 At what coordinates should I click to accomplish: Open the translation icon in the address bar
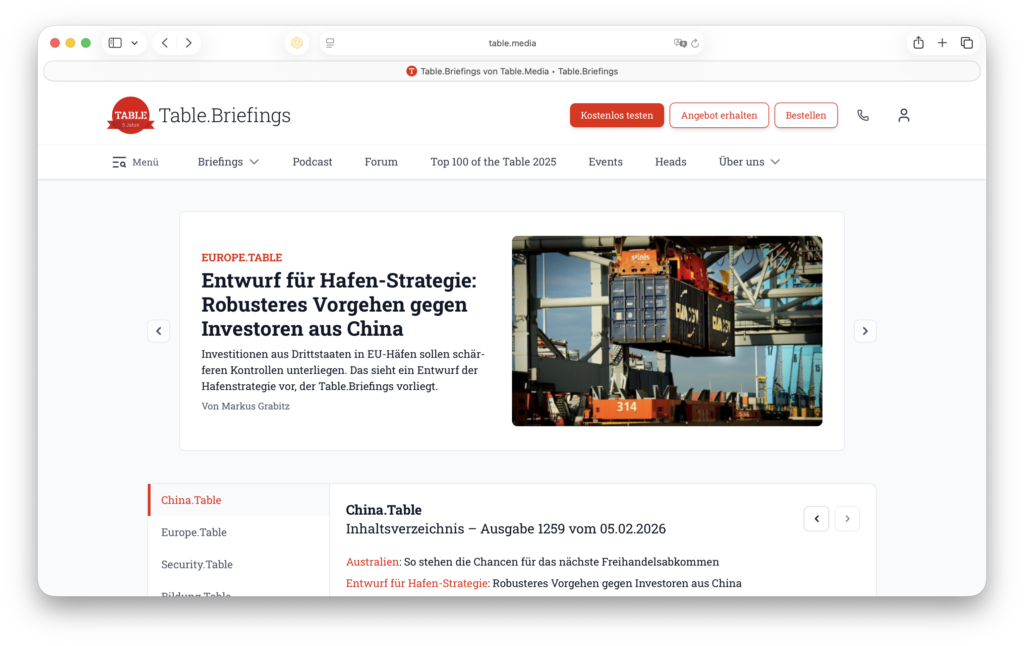tap(679, 42)
